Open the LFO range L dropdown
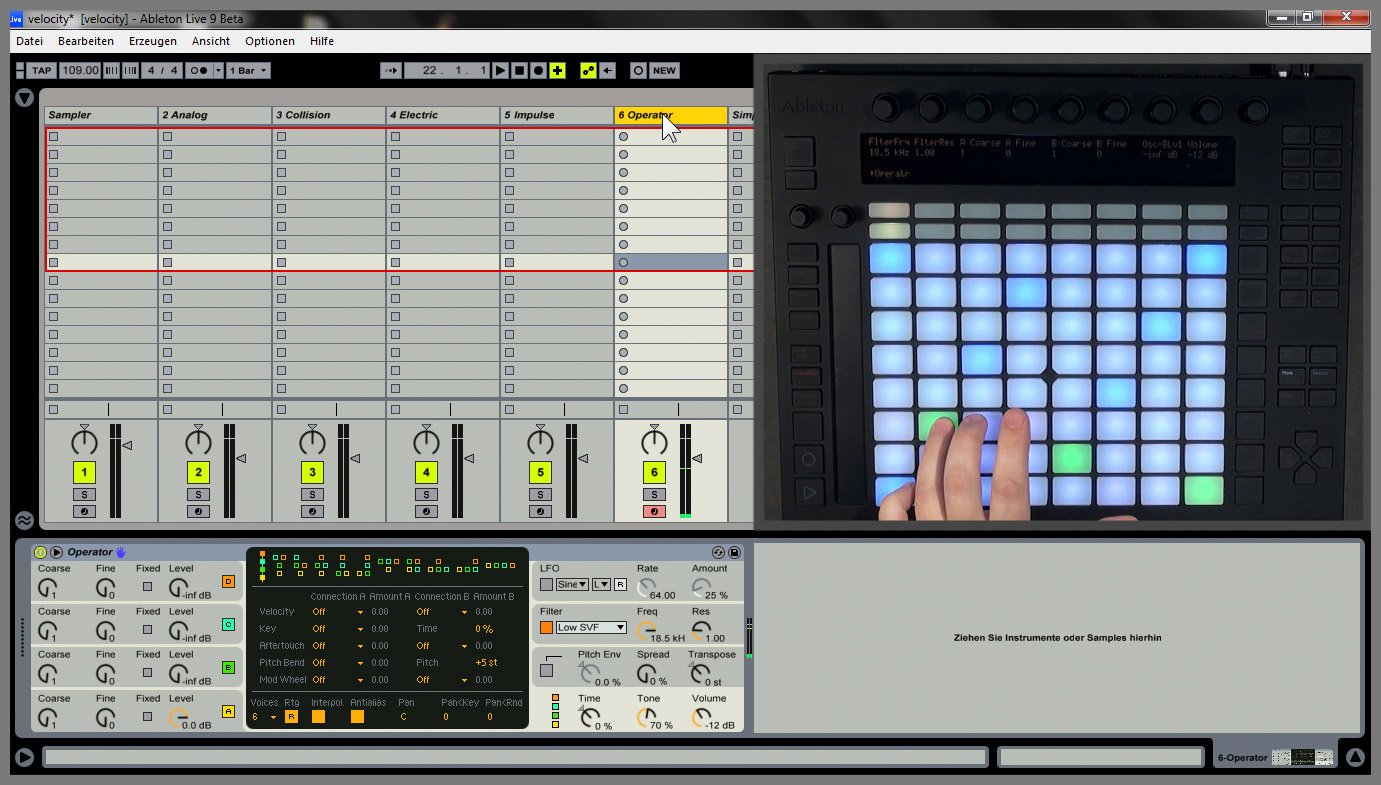 pos(601,584)
